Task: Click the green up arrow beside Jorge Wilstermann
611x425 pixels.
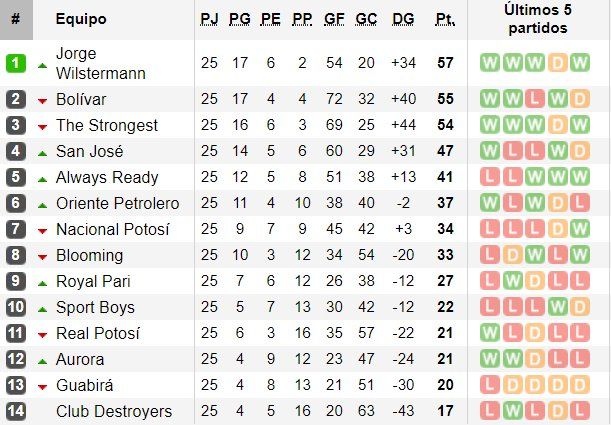Action: coord(42,64)
